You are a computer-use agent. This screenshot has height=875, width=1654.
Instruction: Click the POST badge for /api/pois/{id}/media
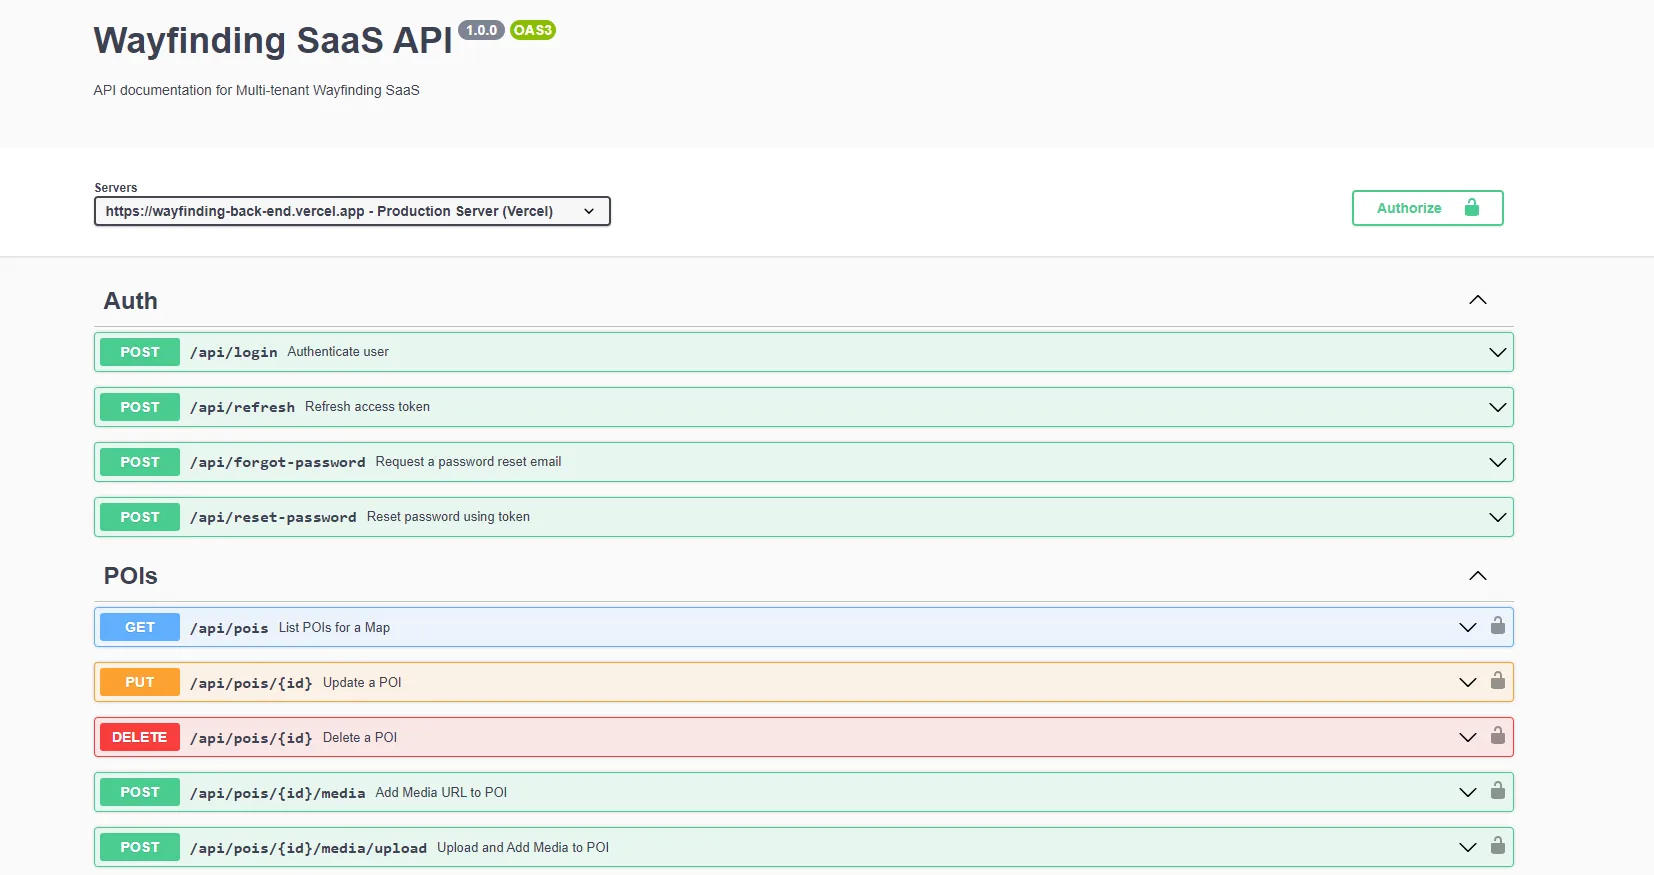pyautogui.click(x=140, y=792)
